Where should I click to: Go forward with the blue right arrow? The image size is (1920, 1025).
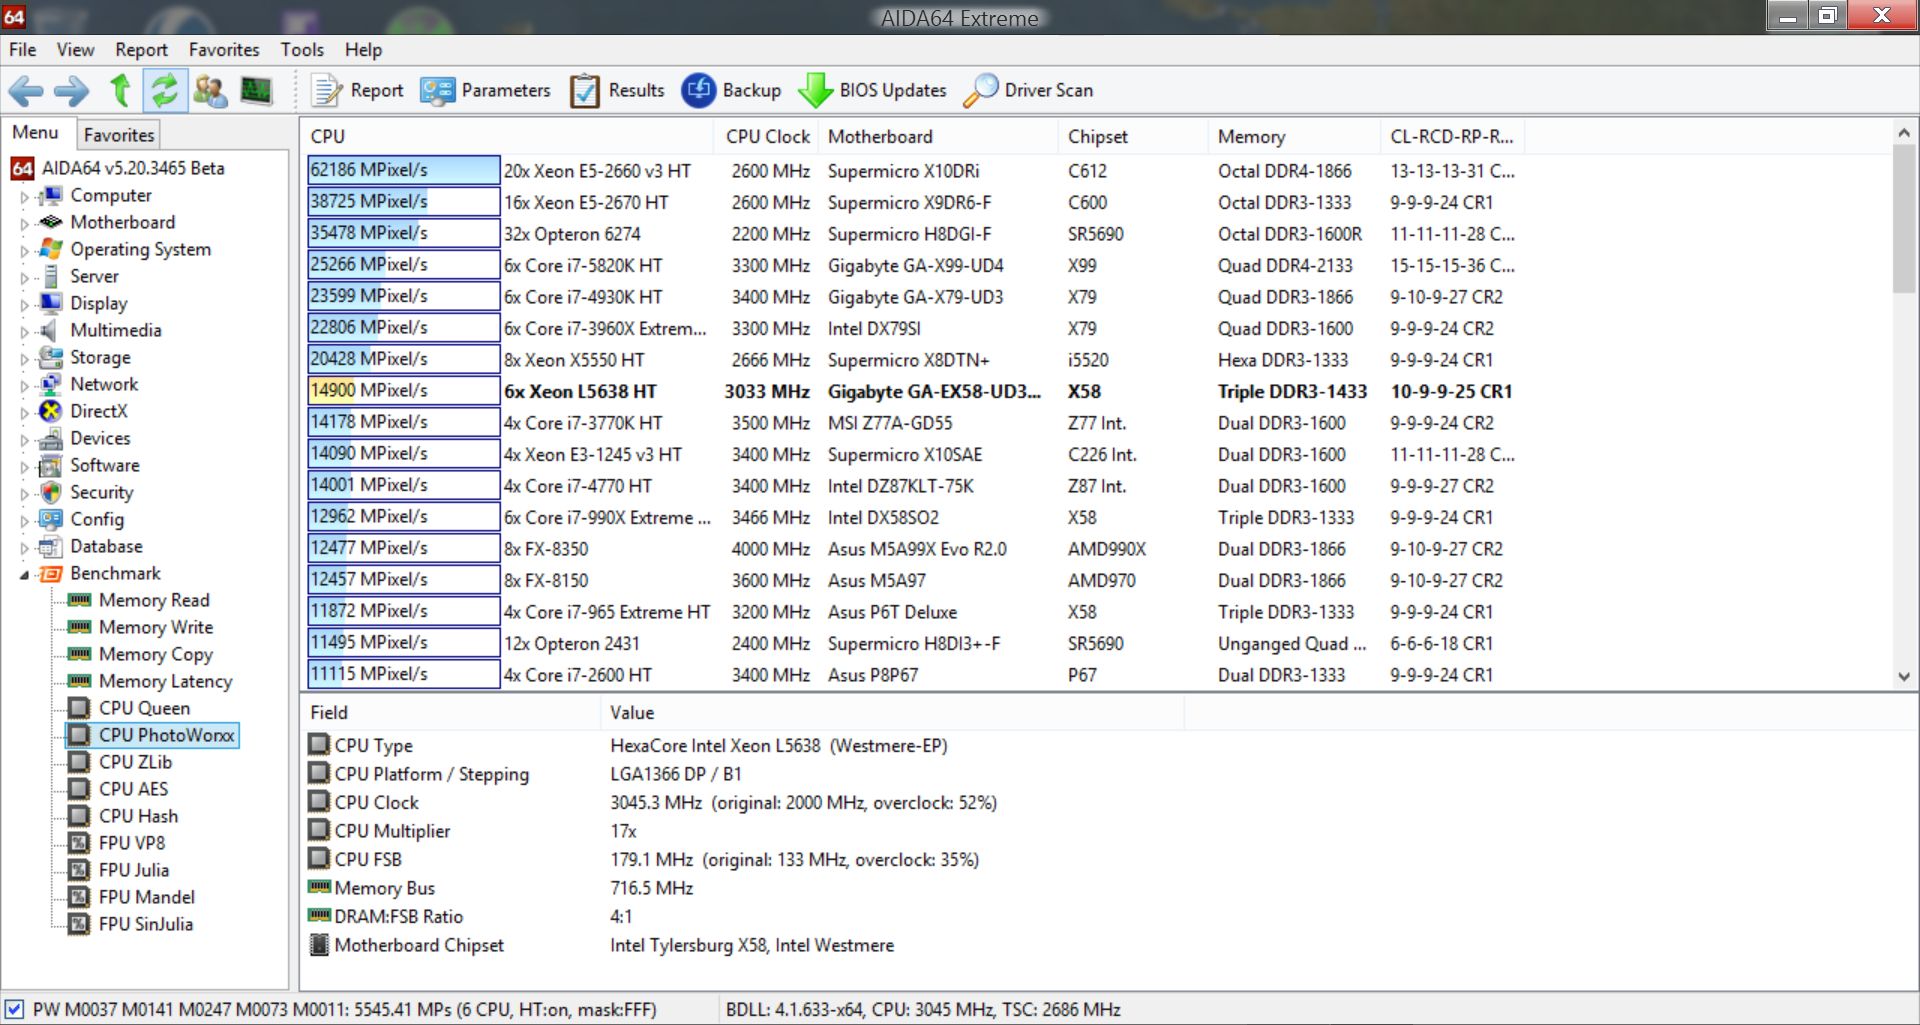tap(71, 91)
